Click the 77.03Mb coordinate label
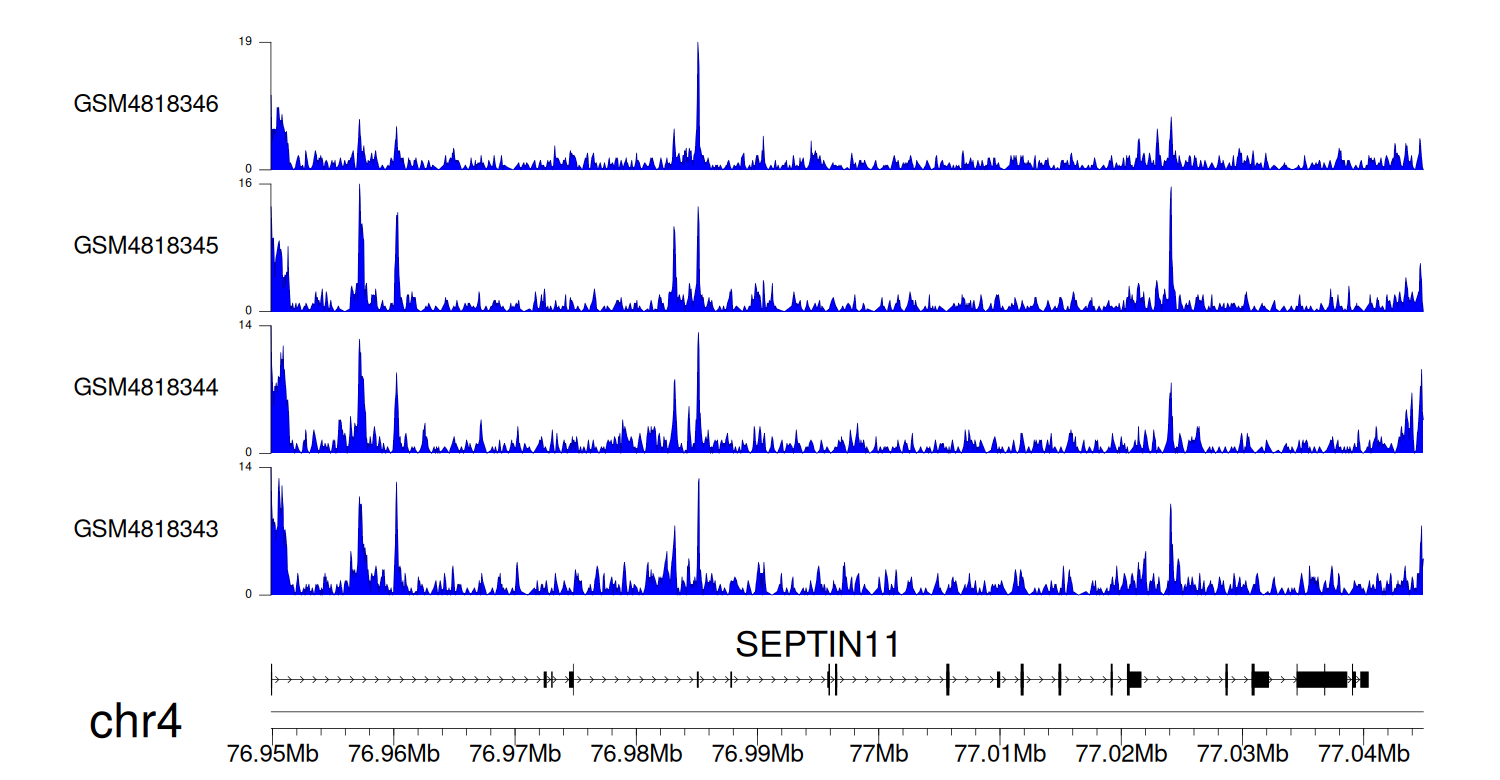 point(1241,752)
